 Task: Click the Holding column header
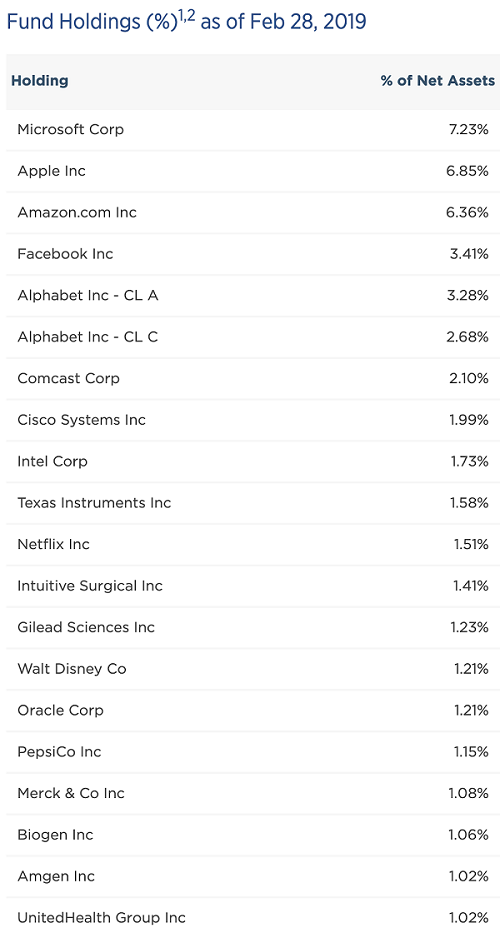(40, 80)
